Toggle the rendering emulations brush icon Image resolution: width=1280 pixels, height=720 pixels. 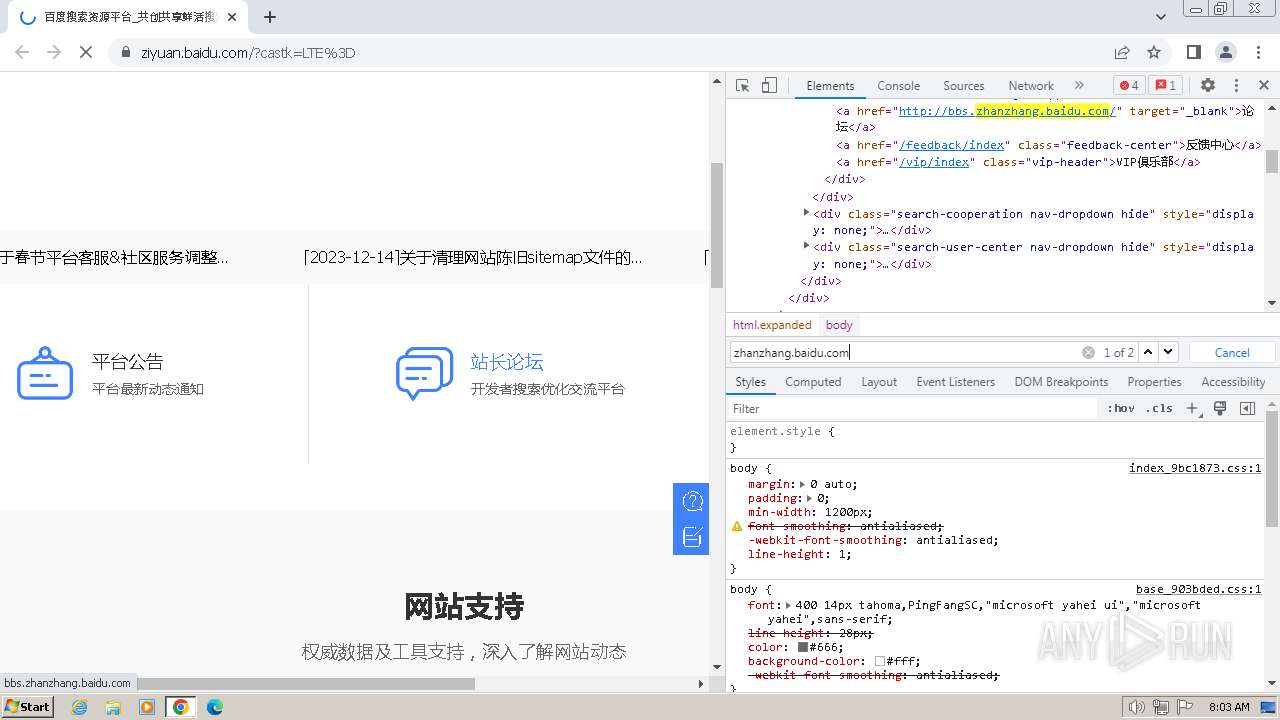coord(1220,408)
